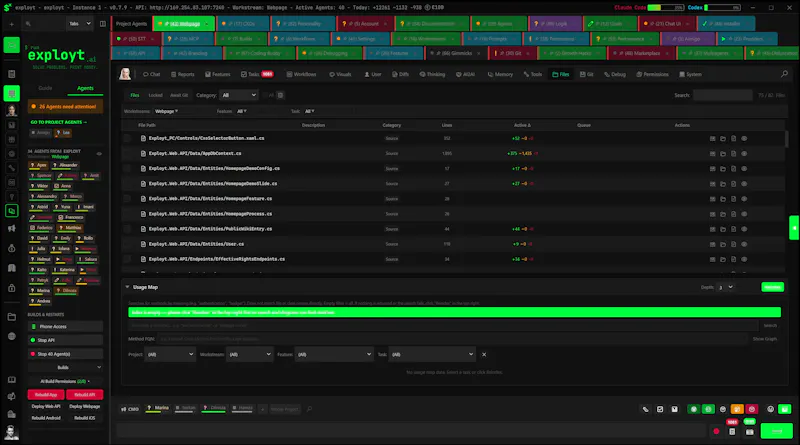This screenshot has height=445, width=800.
Task: Toggle eye icon for CsoSelectorButton.xaml.cs row
Action: (744, 138)
